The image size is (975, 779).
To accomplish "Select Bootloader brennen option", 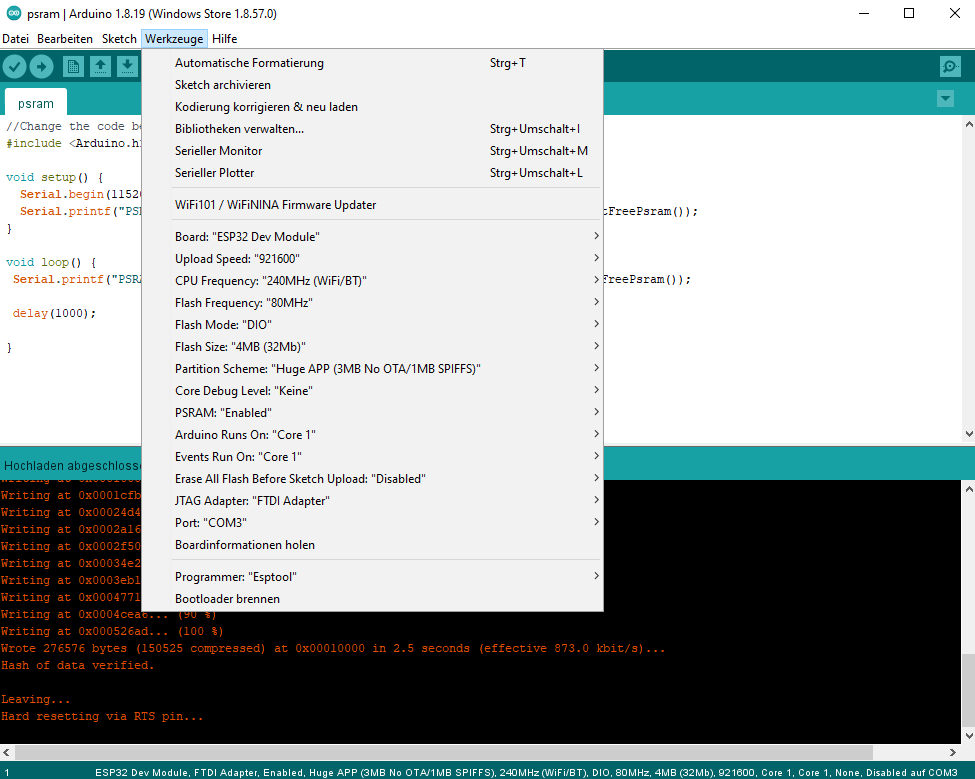I will tap(227, 599).
